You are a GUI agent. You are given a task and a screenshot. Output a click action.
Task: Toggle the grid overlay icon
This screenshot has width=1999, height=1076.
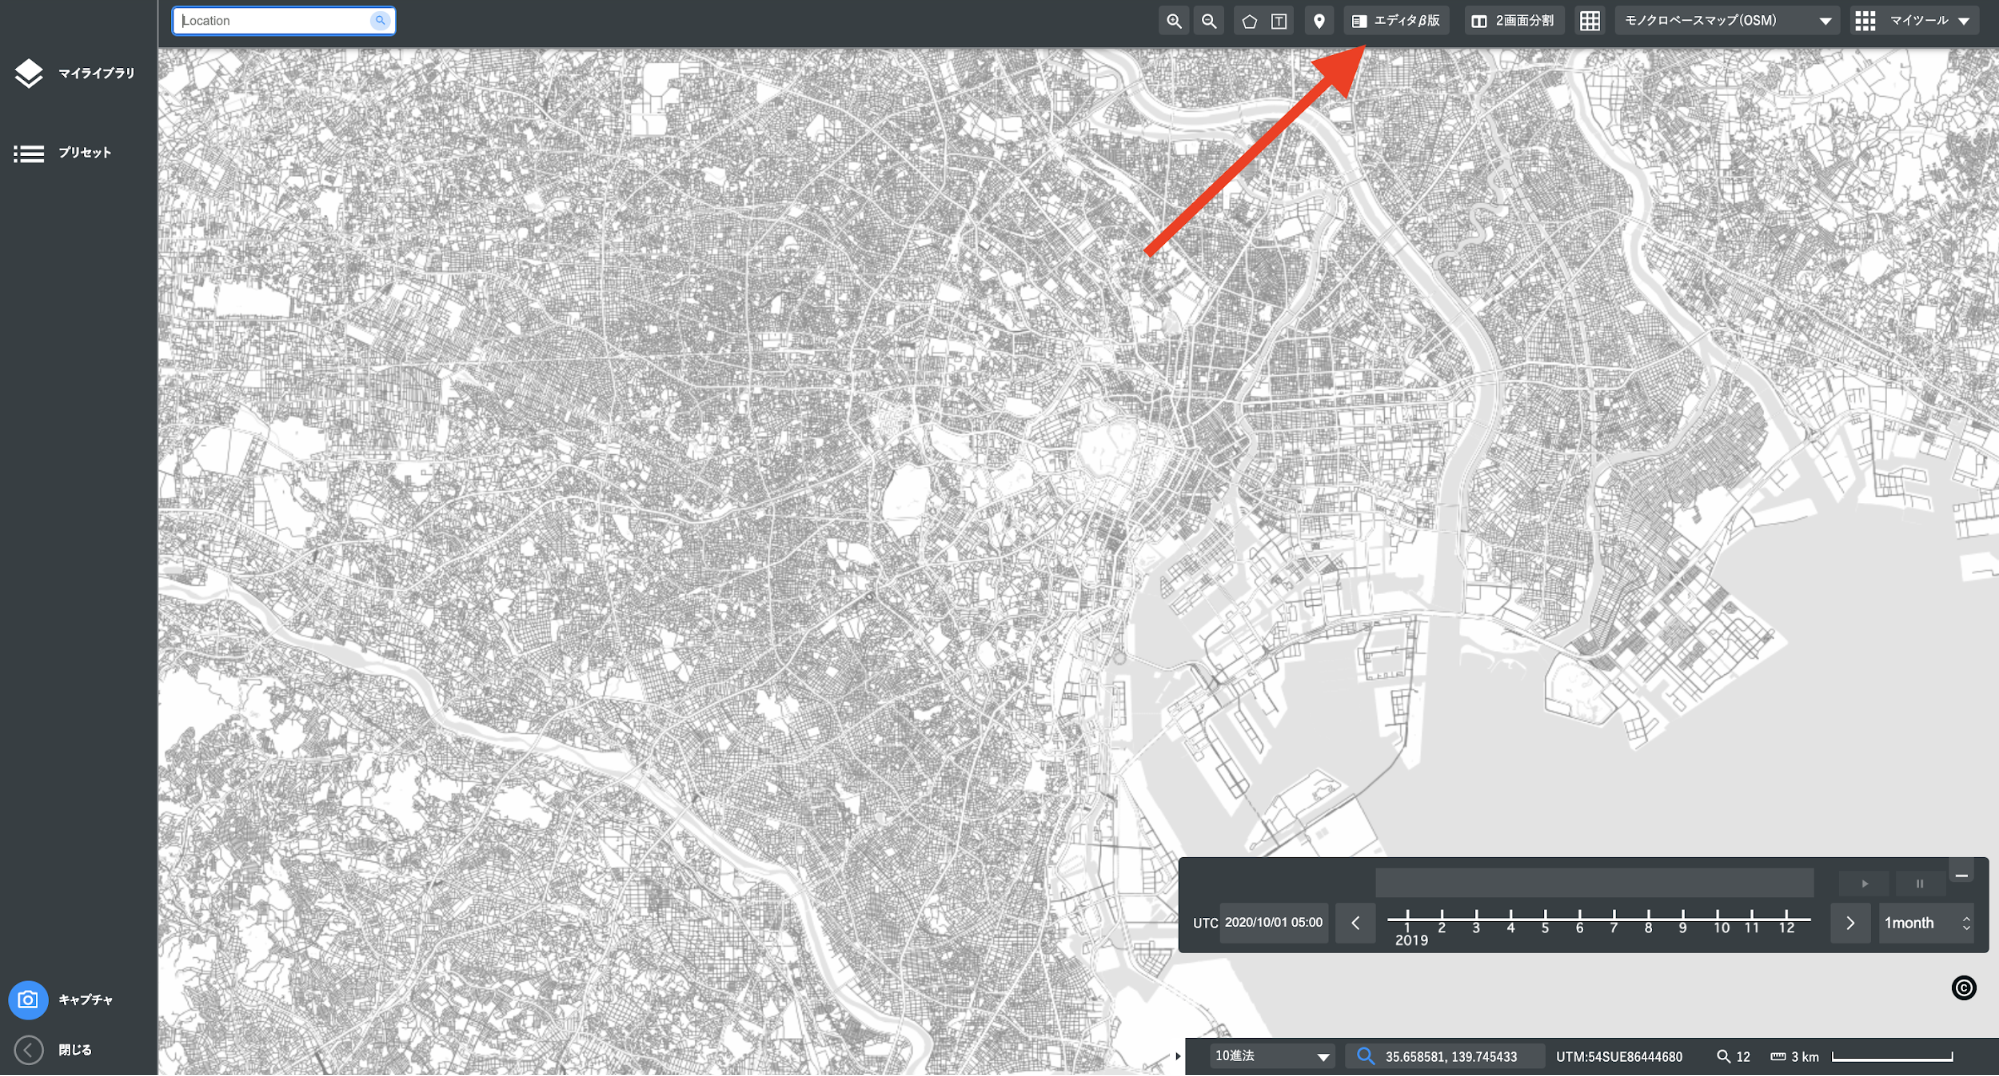(x=1590, y=21)
